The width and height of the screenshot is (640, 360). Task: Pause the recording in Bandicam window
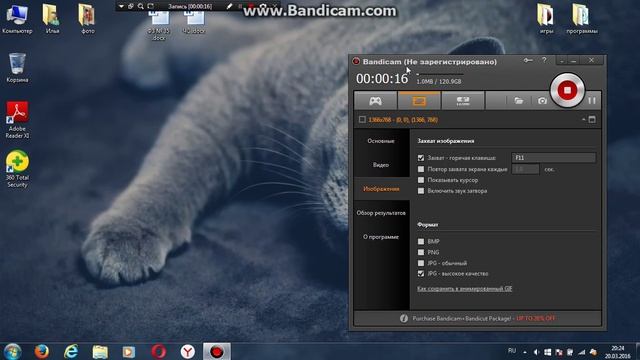click(592, 100)
